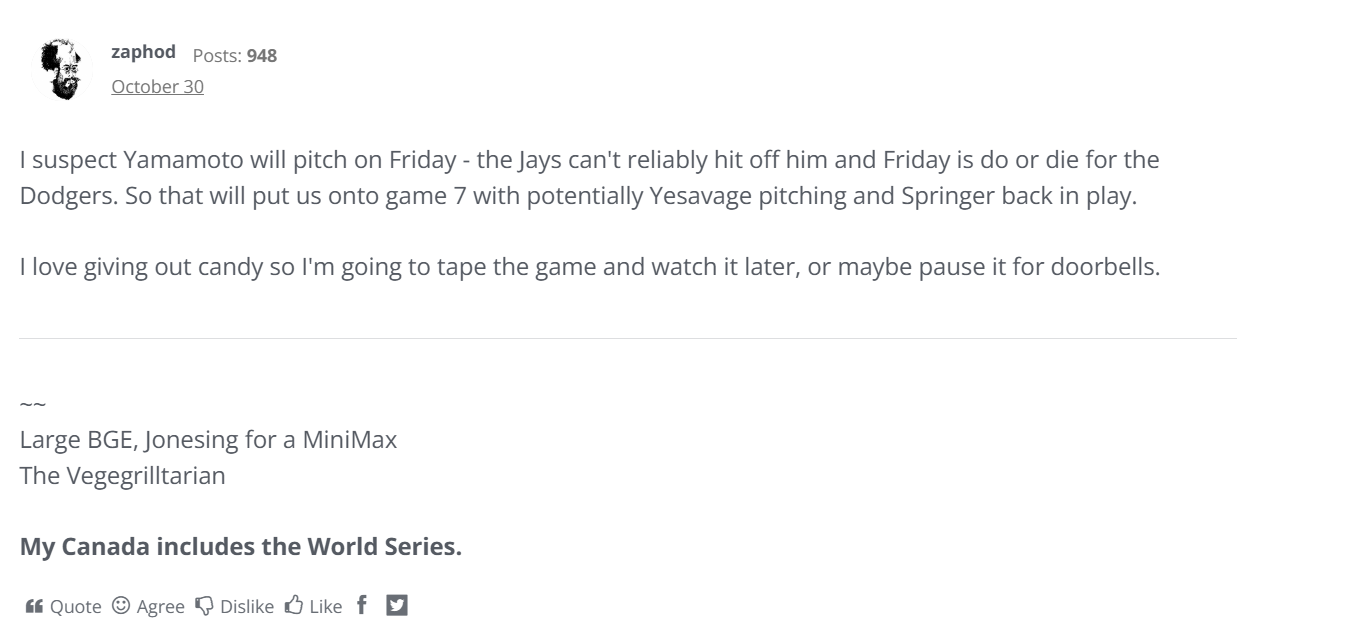Click the Posts: label next to username

tap(217, 57)
